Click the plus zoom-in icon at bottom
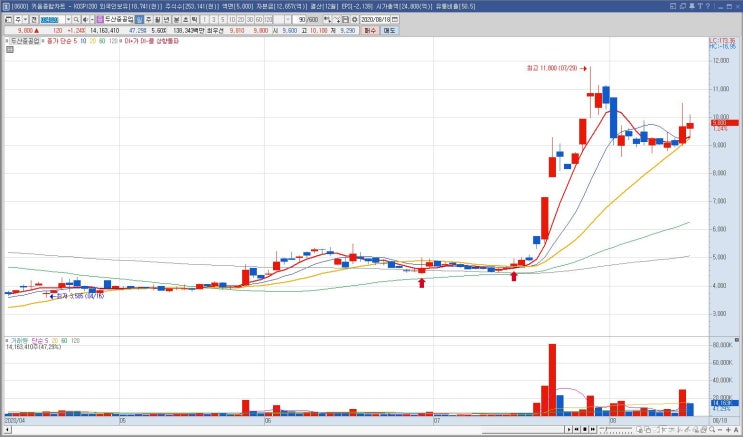743x437 pixels. [x=728, y=430]
